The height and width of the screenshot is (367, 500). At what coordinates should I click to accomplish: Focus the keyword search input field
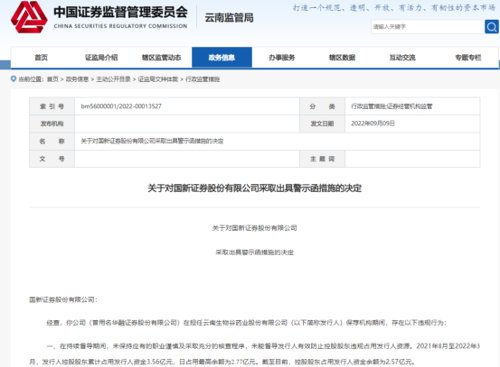(x=428, y=27)
